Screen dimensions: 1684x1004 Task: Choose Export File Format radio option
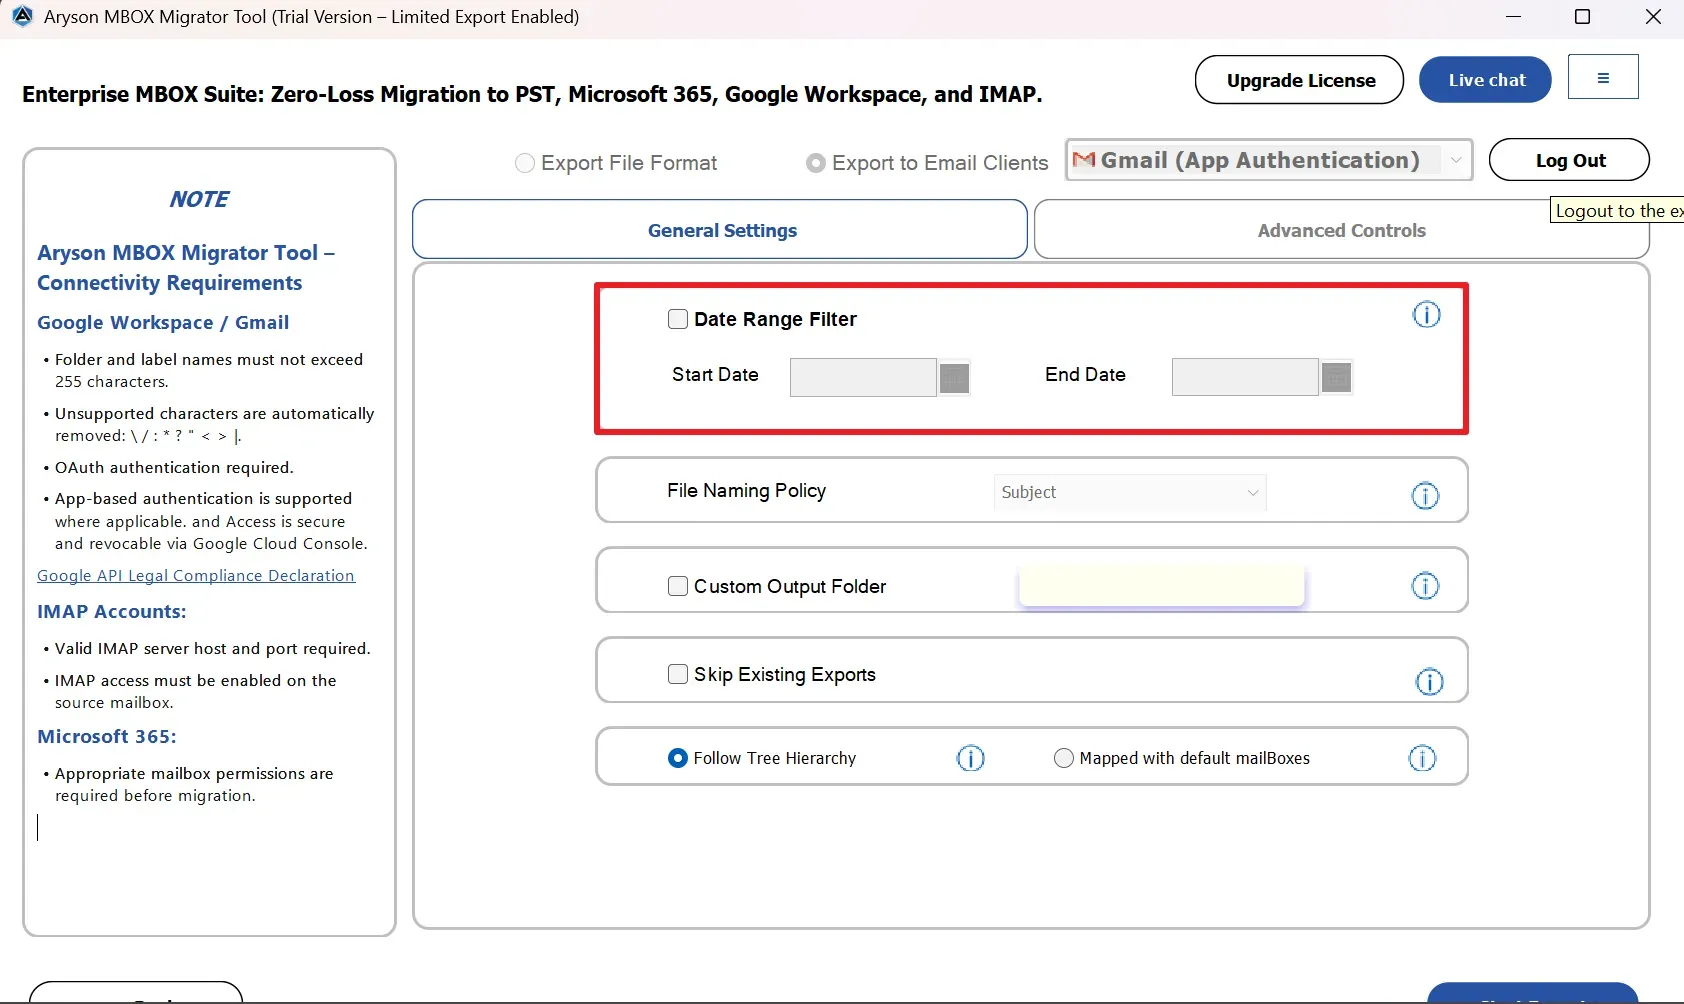pyautogui.click(x=524, y=163)
